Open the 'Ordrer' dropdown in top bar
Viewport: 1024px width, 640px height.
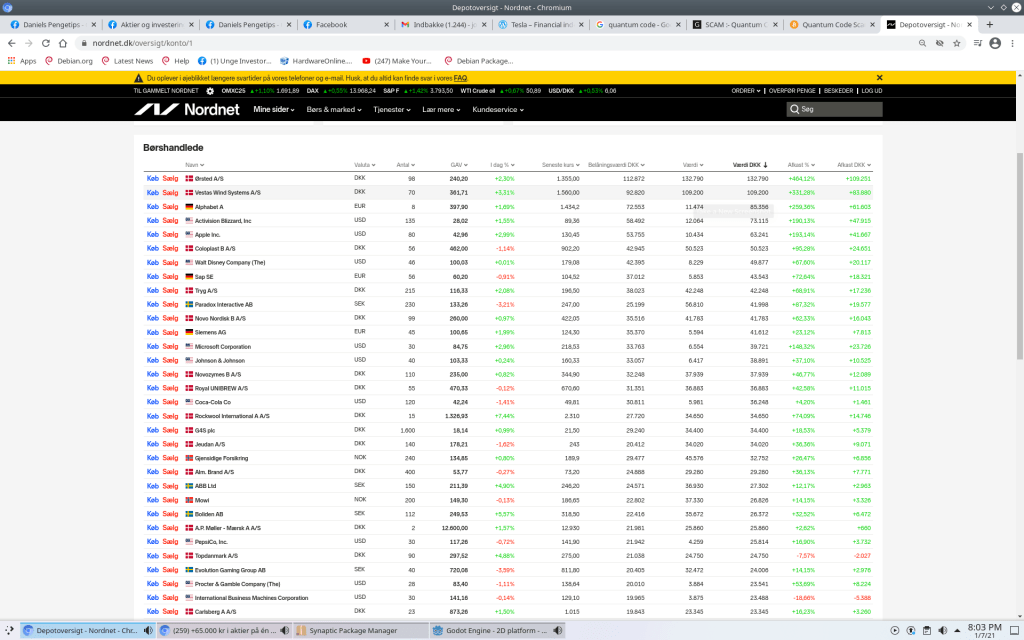pyautogui.click(x=745, y=91)
